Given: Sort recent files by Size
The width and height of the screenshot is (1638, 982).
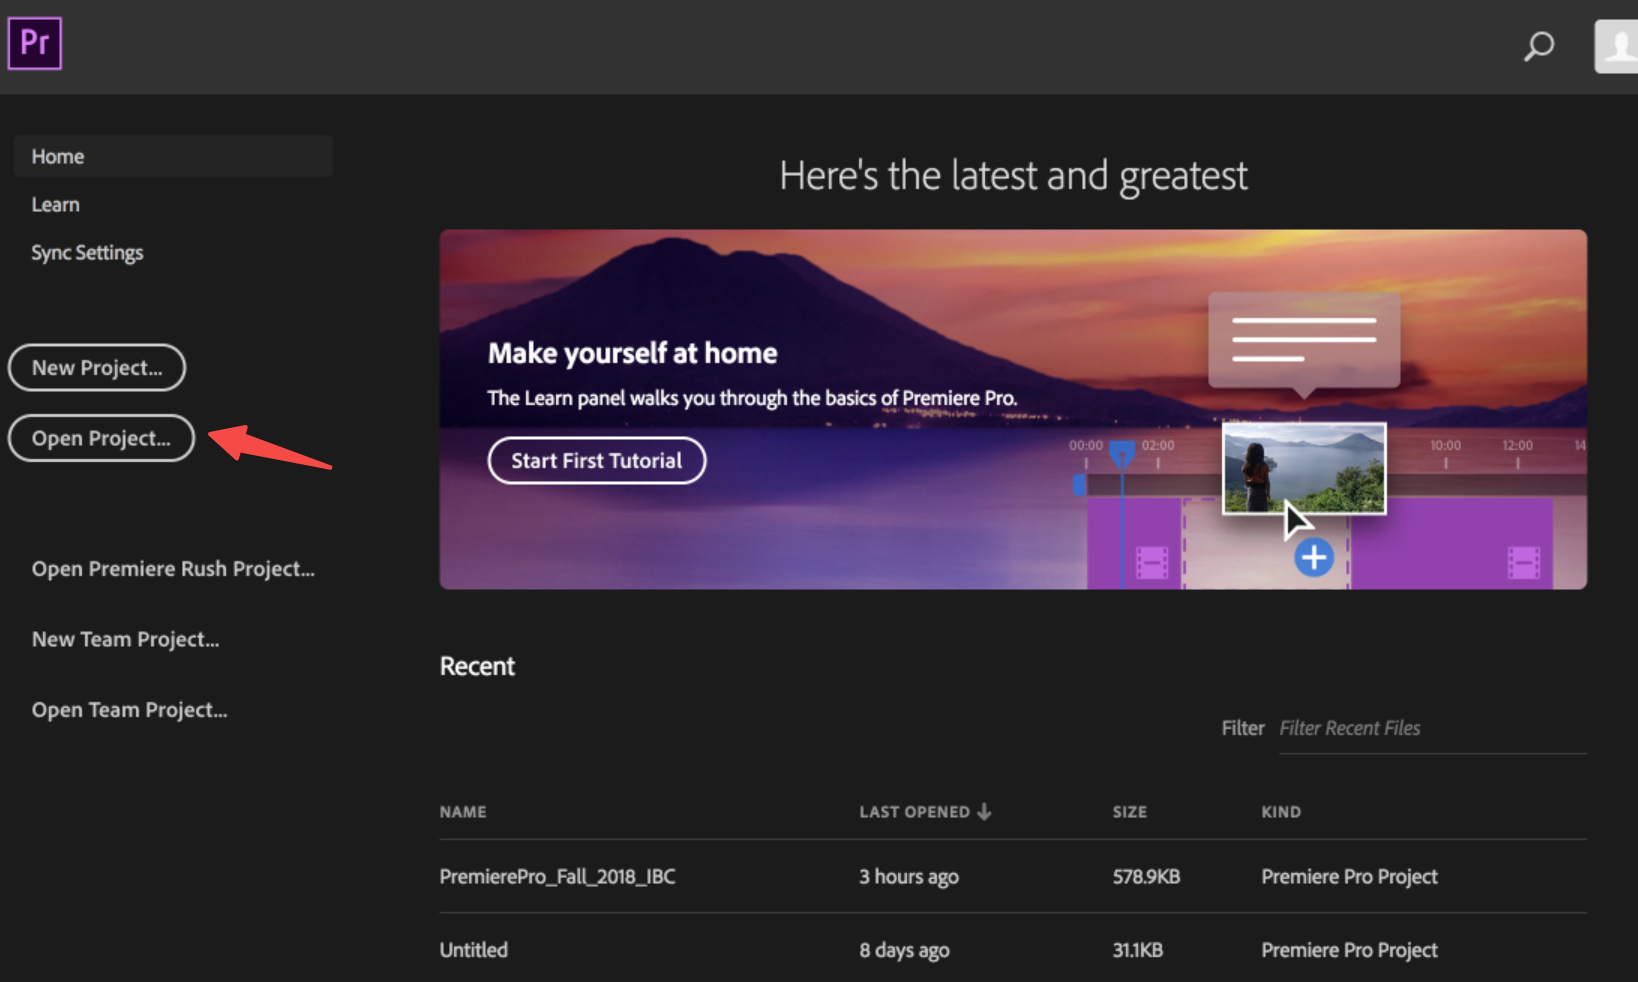Looking at the screenshot, I should pyautogui.click(x=1129, y=811).
